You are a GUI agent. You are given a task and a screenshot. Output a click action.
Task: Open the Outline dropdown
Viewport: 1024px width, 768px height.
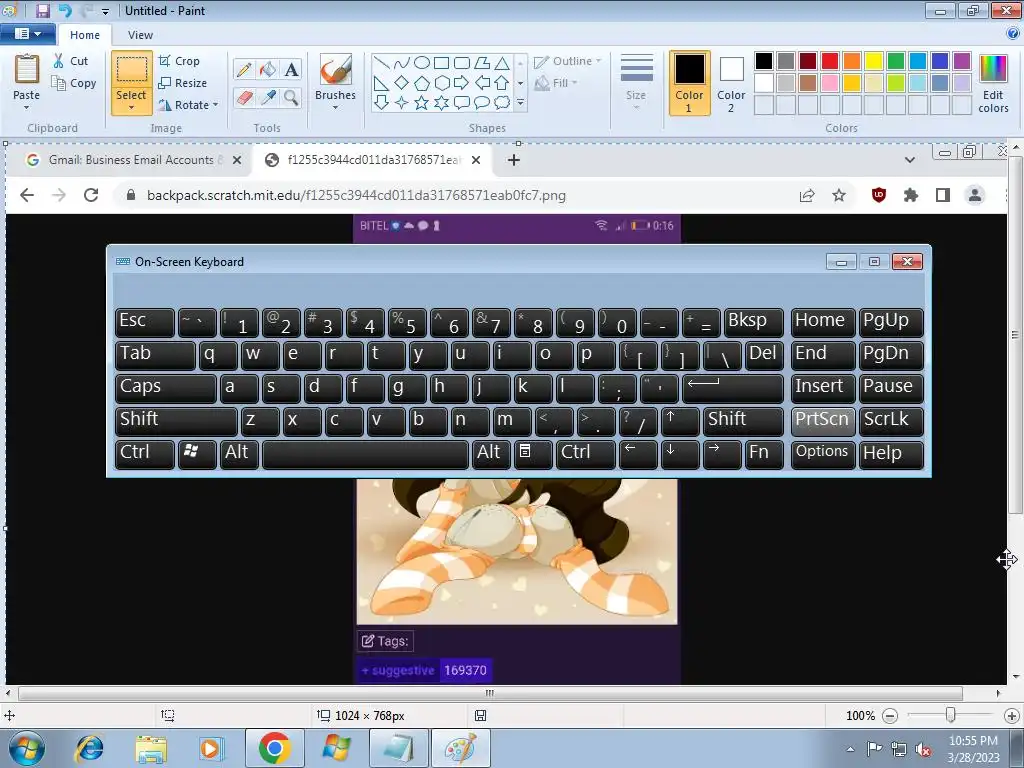(x=568, y=61)
